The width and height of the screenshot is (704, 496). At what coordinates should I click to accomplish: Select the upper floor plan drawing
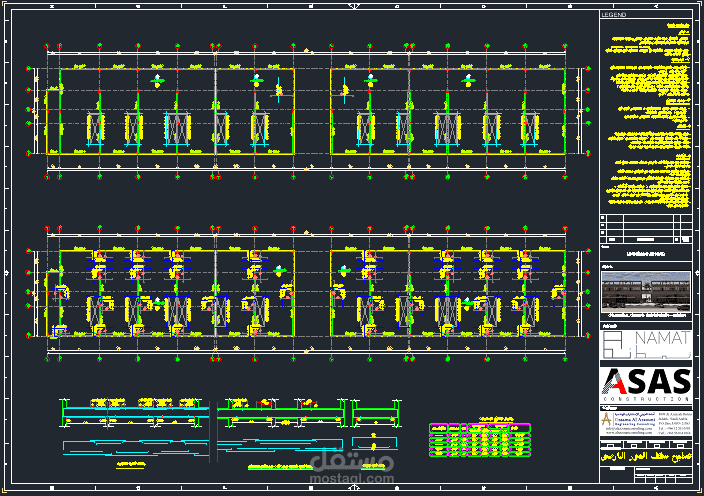coord(308,111)
